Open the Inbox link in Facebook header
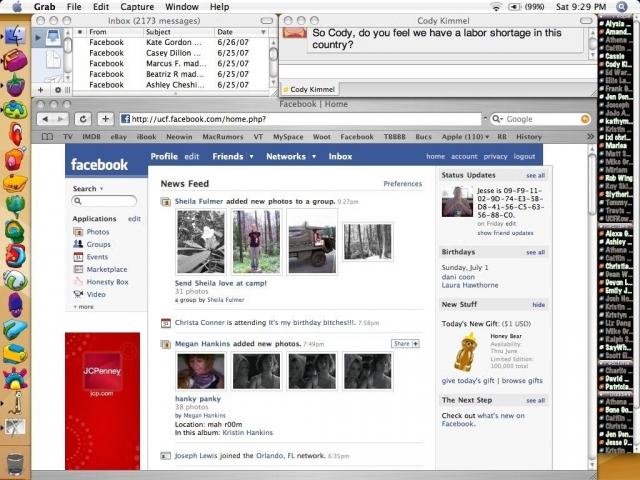This screenshot has width=640, height=480. 340,157
